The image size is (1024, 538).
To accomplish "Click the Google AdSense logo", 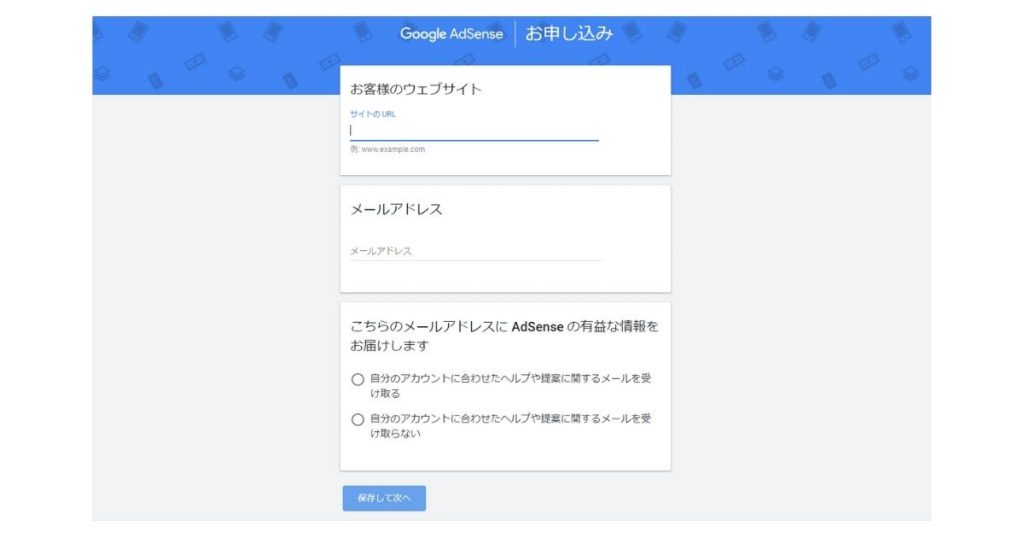I will coord(451,34).
